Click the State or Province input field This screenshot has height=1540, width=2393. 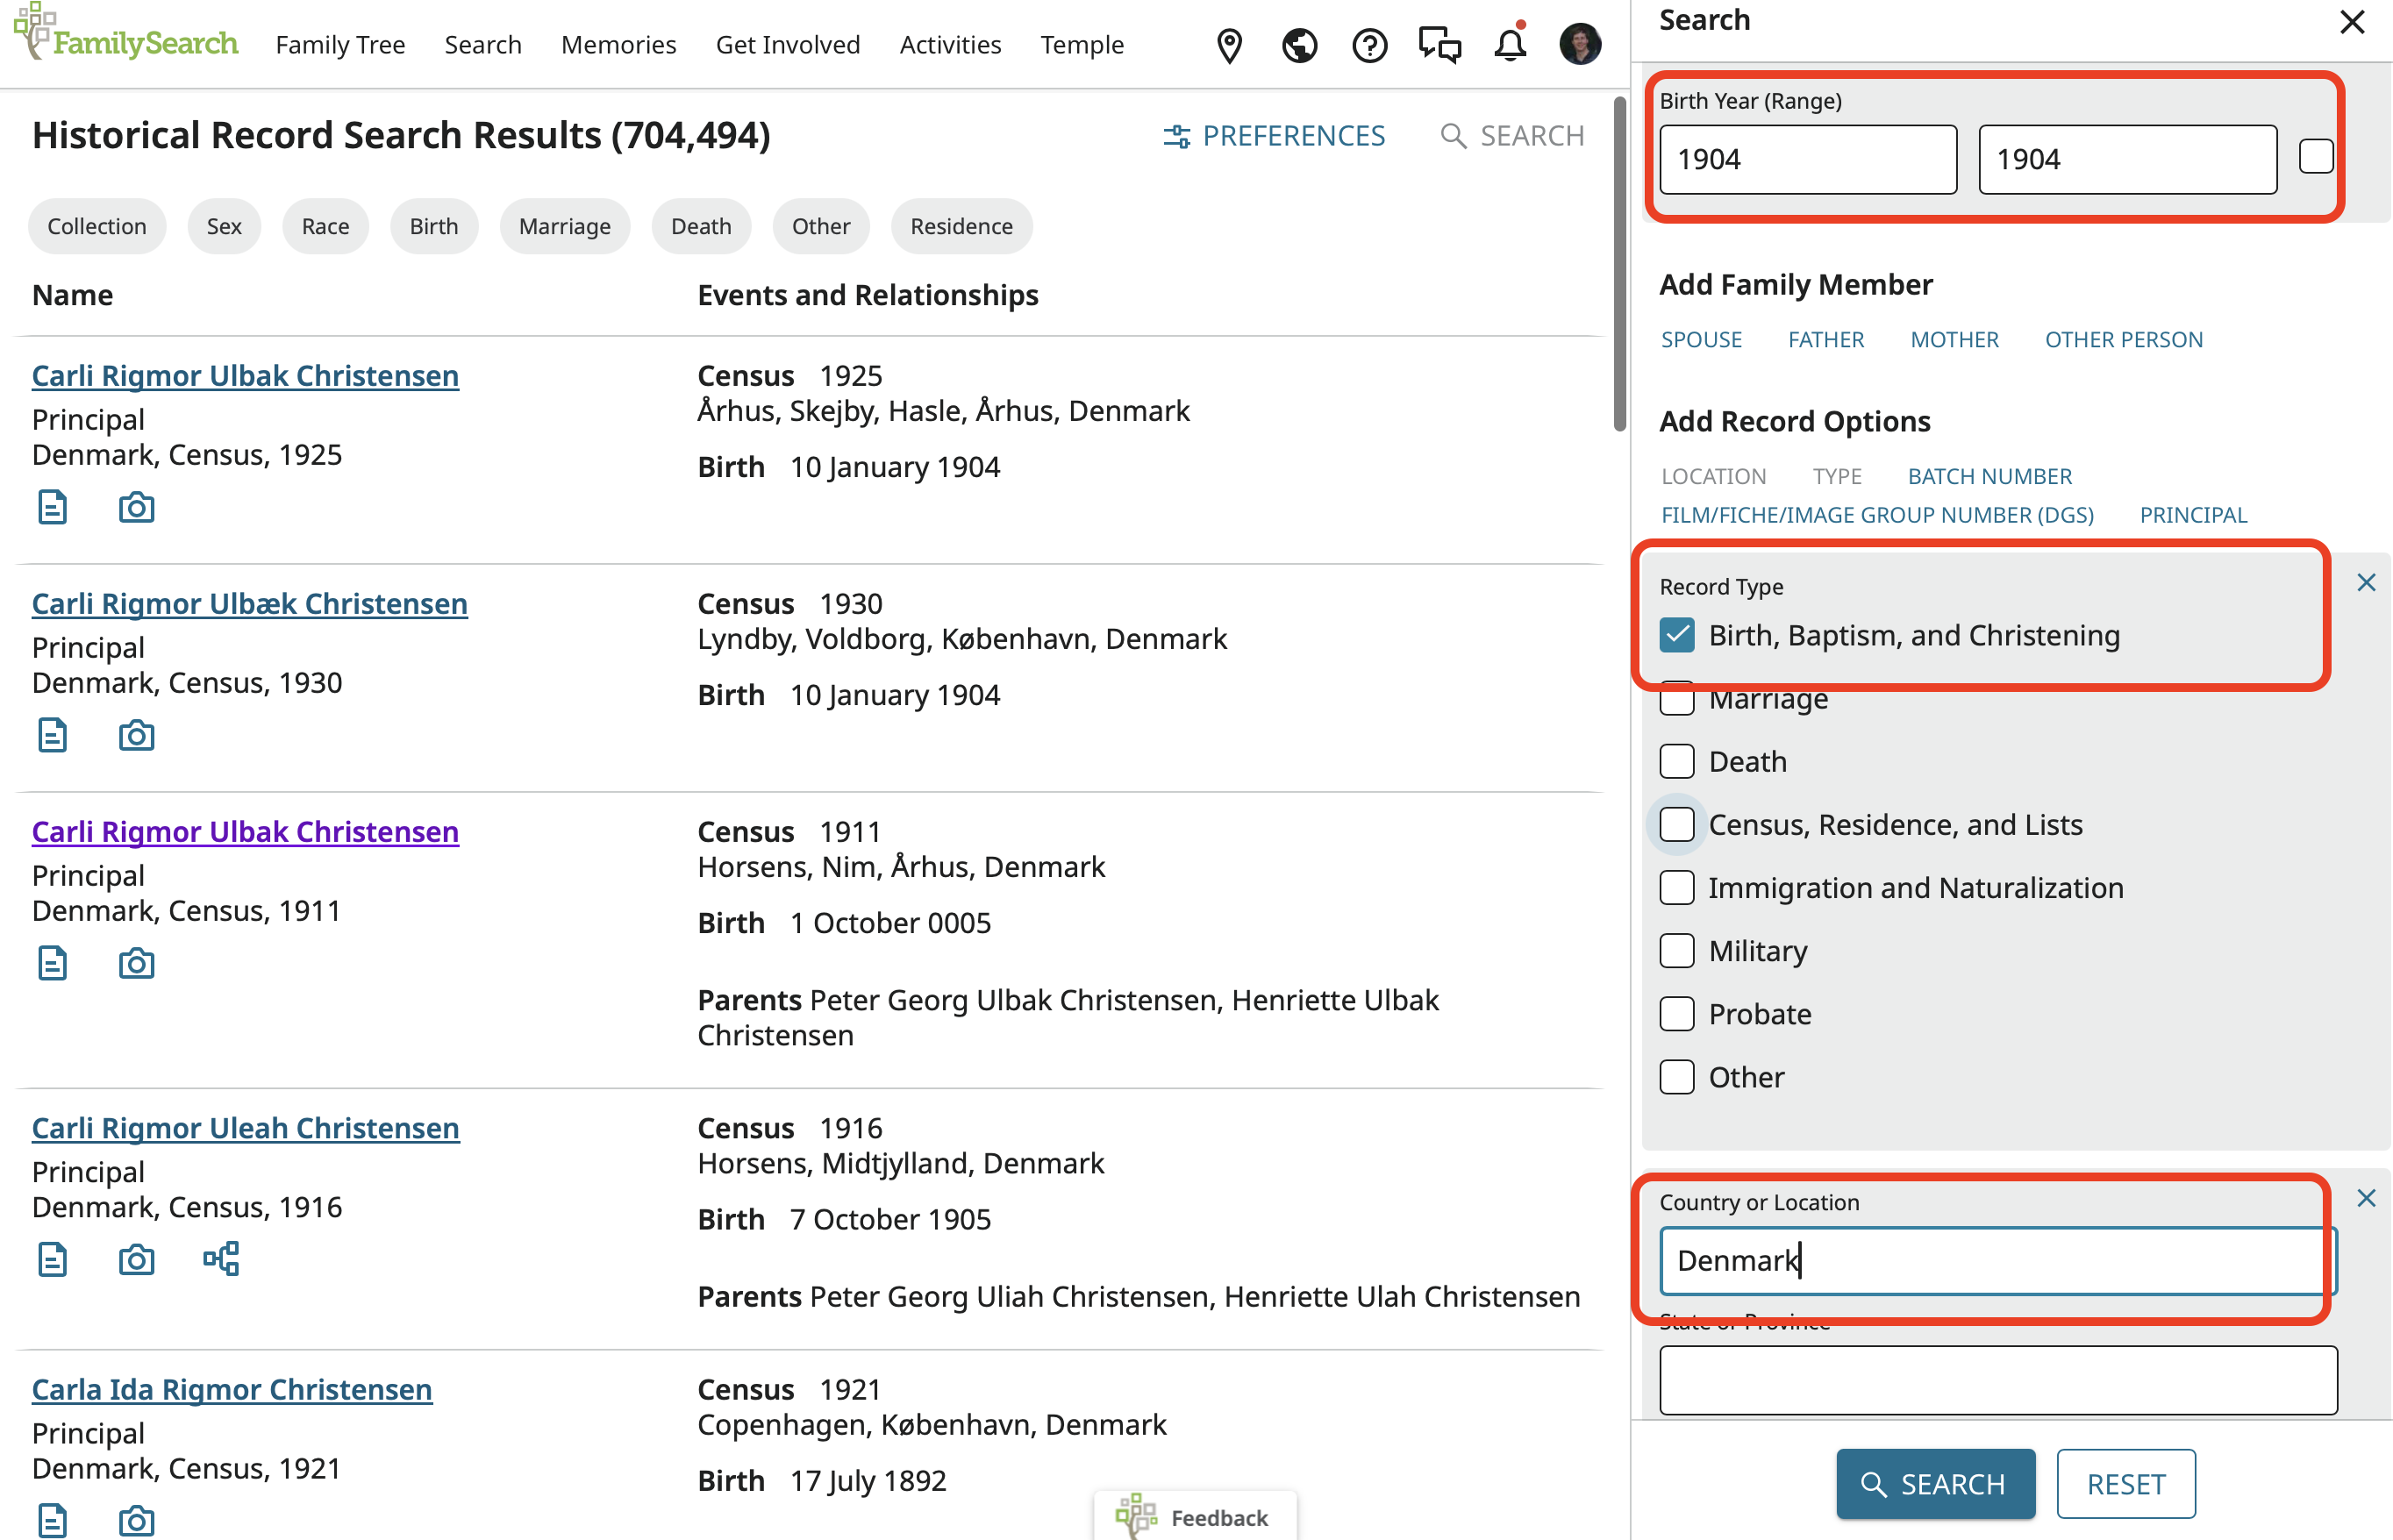[x=1997, y=1380]
